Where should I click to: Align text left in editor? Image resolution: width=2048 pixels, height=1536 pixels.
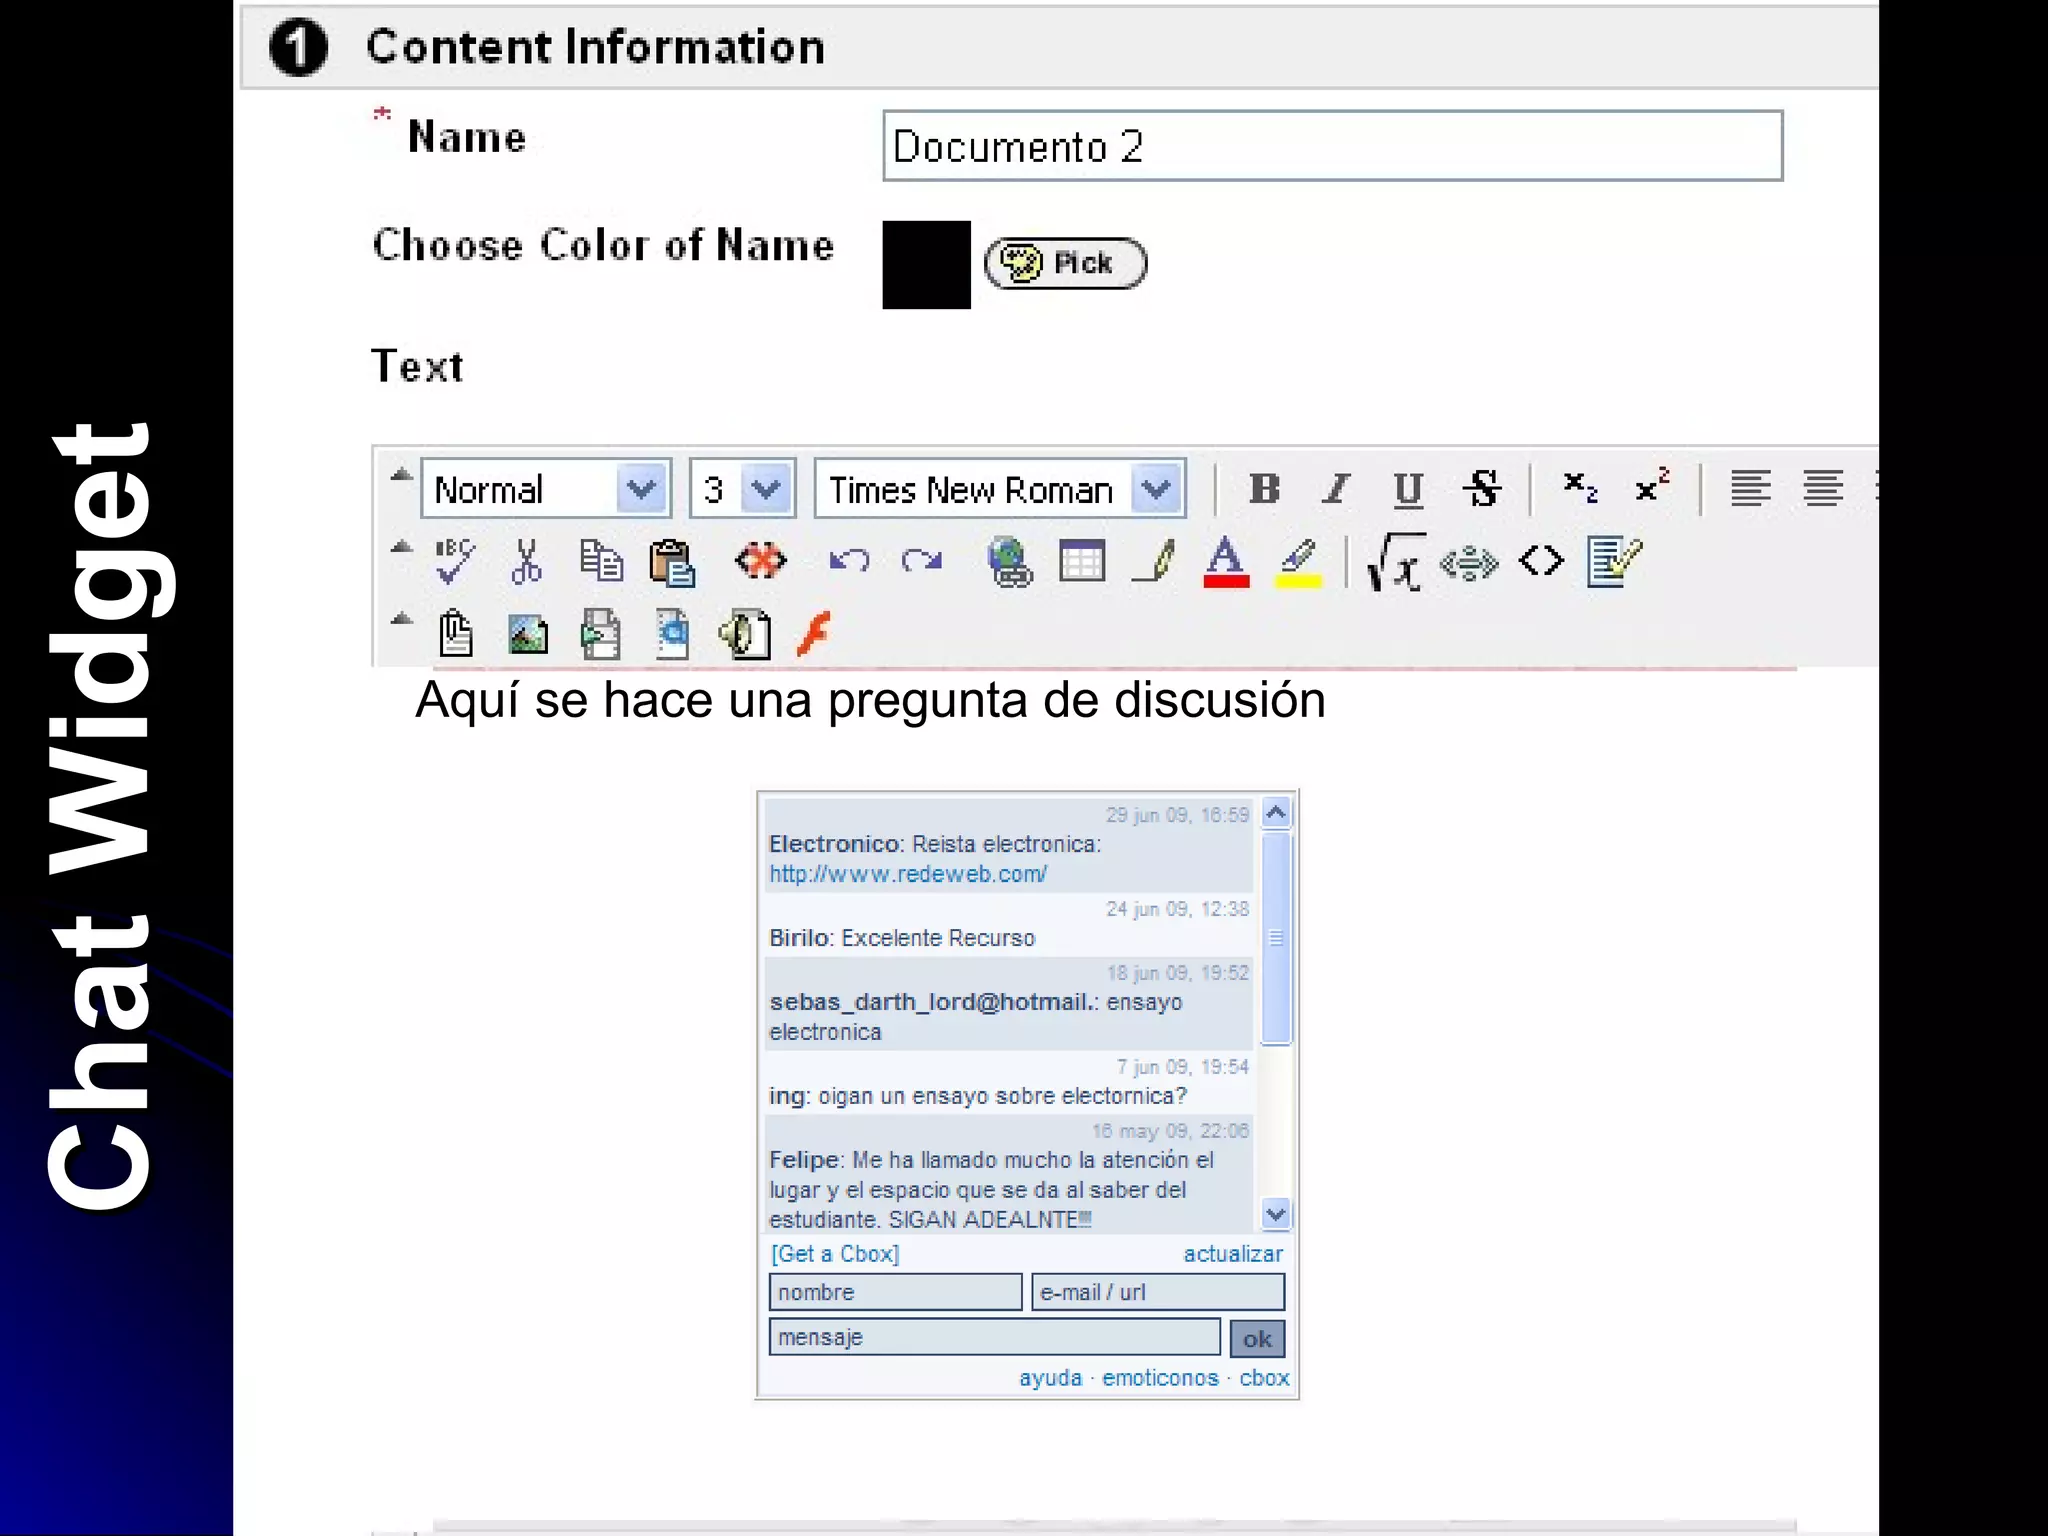click(x=1750, y=489)
